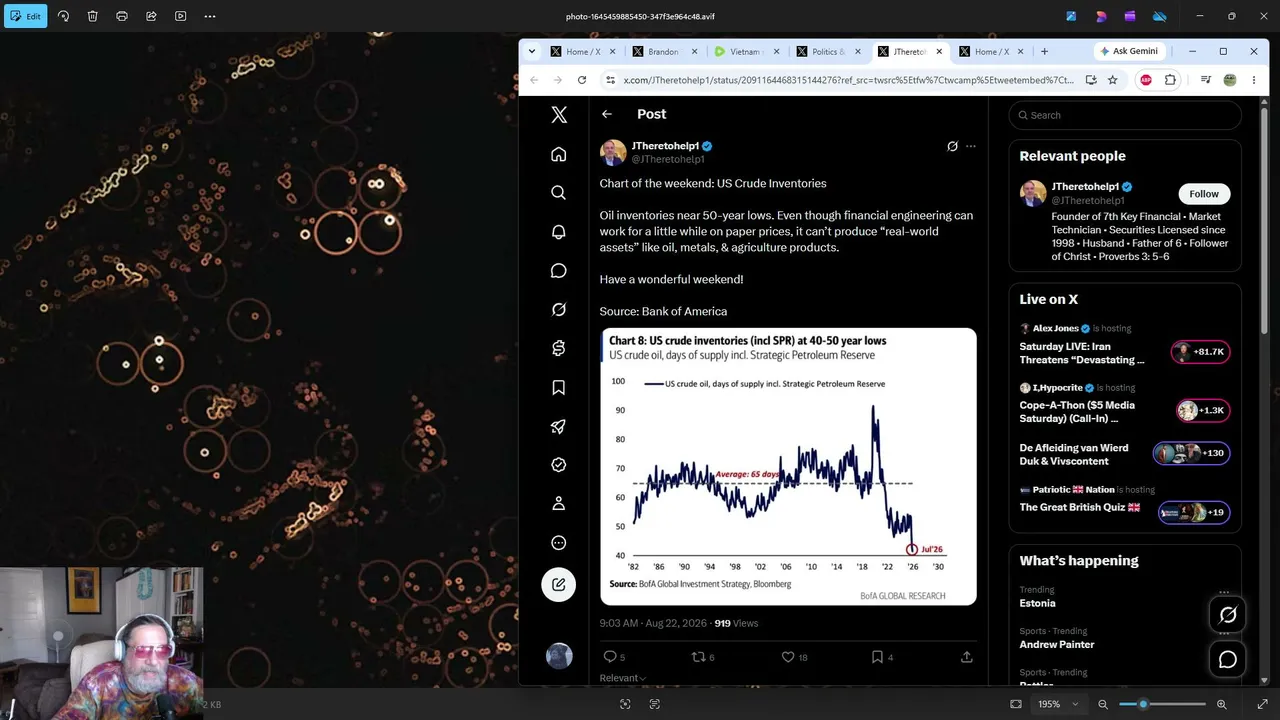Open the More circle icon in X sidebar
Image resolution: width=1280 pixels, height=720 pixels.
click(559, 543)
